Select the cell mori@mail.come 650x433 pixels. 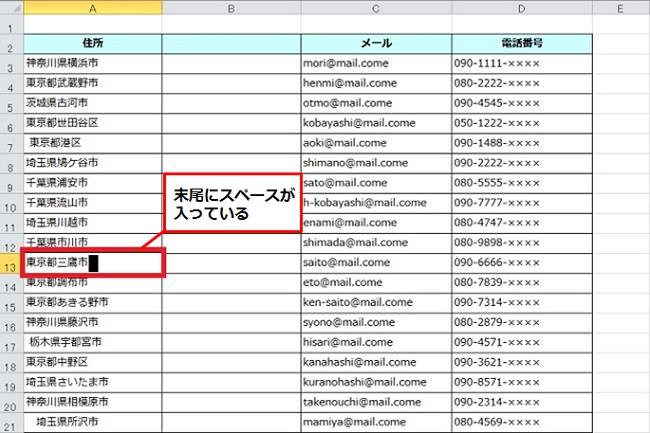[376, 63]
